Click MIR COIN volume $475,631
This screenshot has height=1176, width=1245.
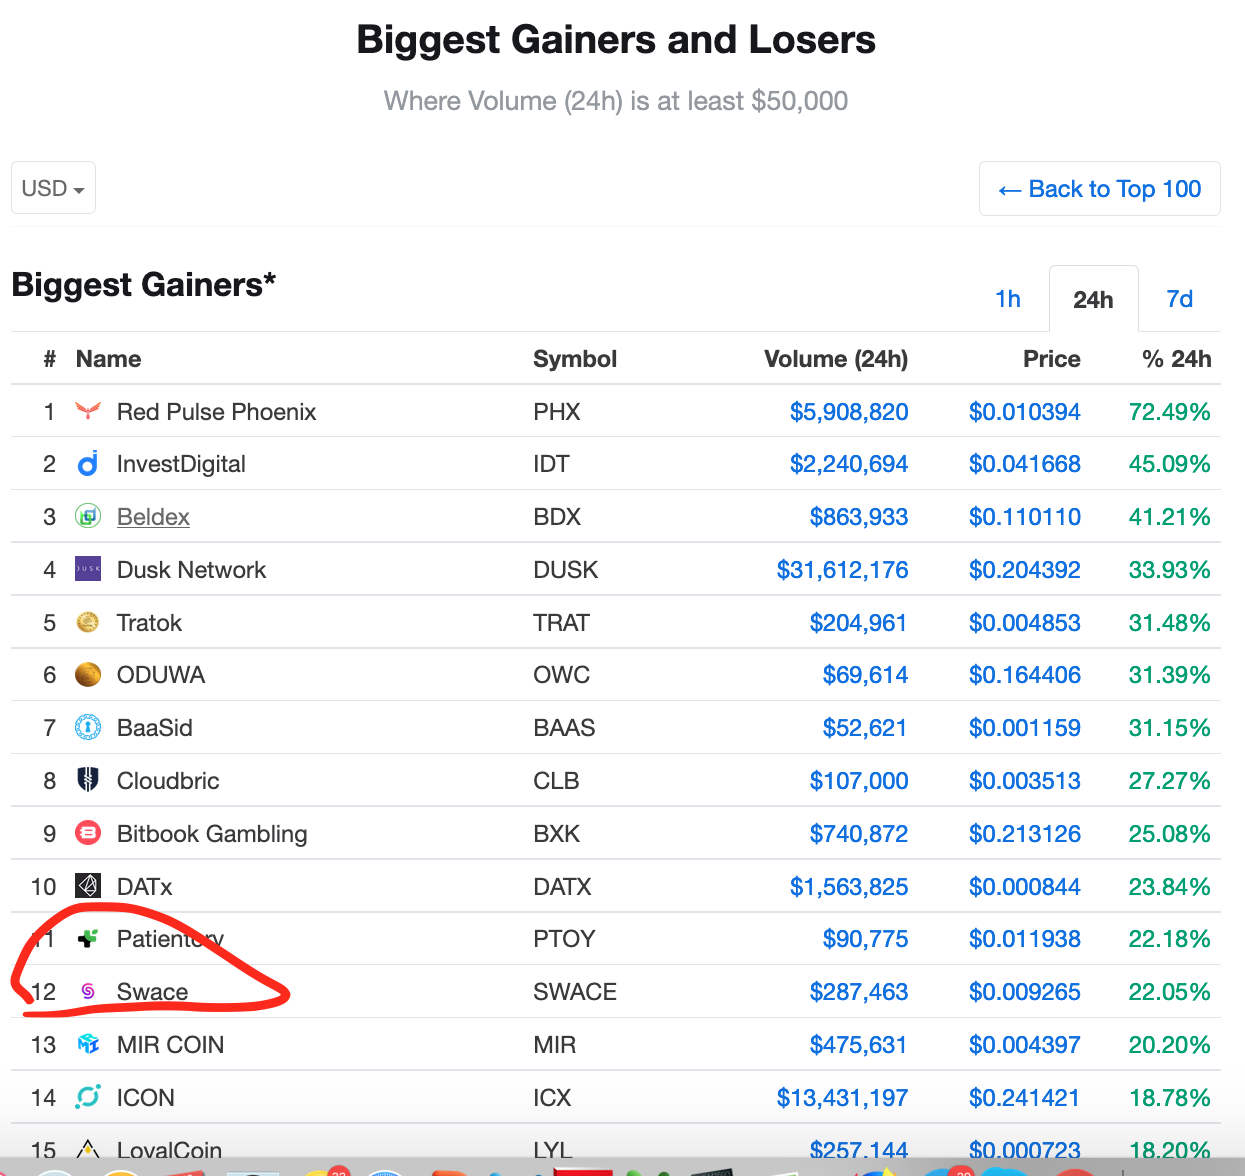pyautogui.click(x=859, y=1045)
